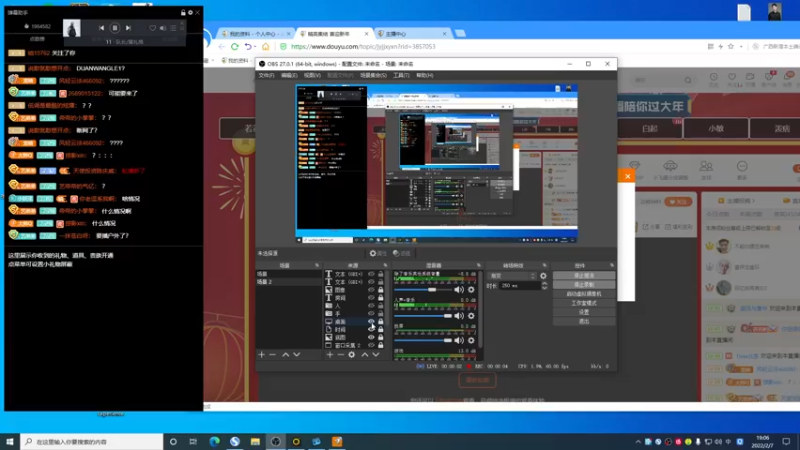Toggle visibility of the 桌面 source

tap(371, 321)
